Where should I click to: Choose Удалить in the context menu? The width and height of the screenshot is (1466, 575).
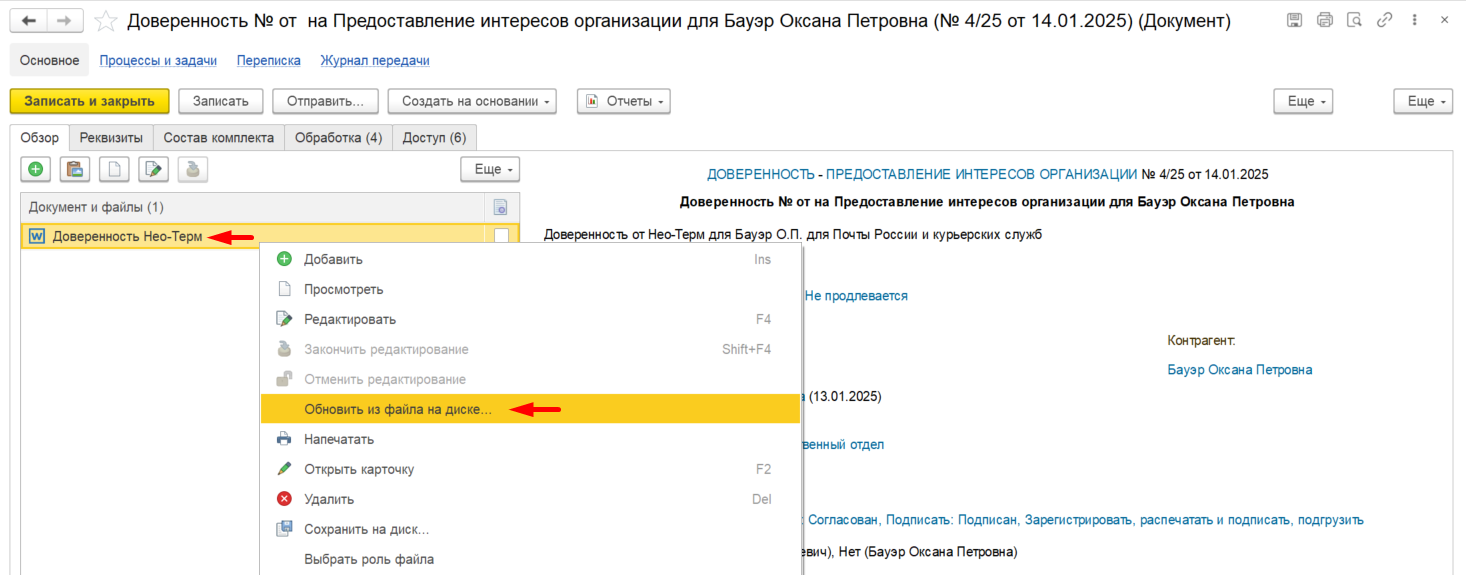coord(530,499)
